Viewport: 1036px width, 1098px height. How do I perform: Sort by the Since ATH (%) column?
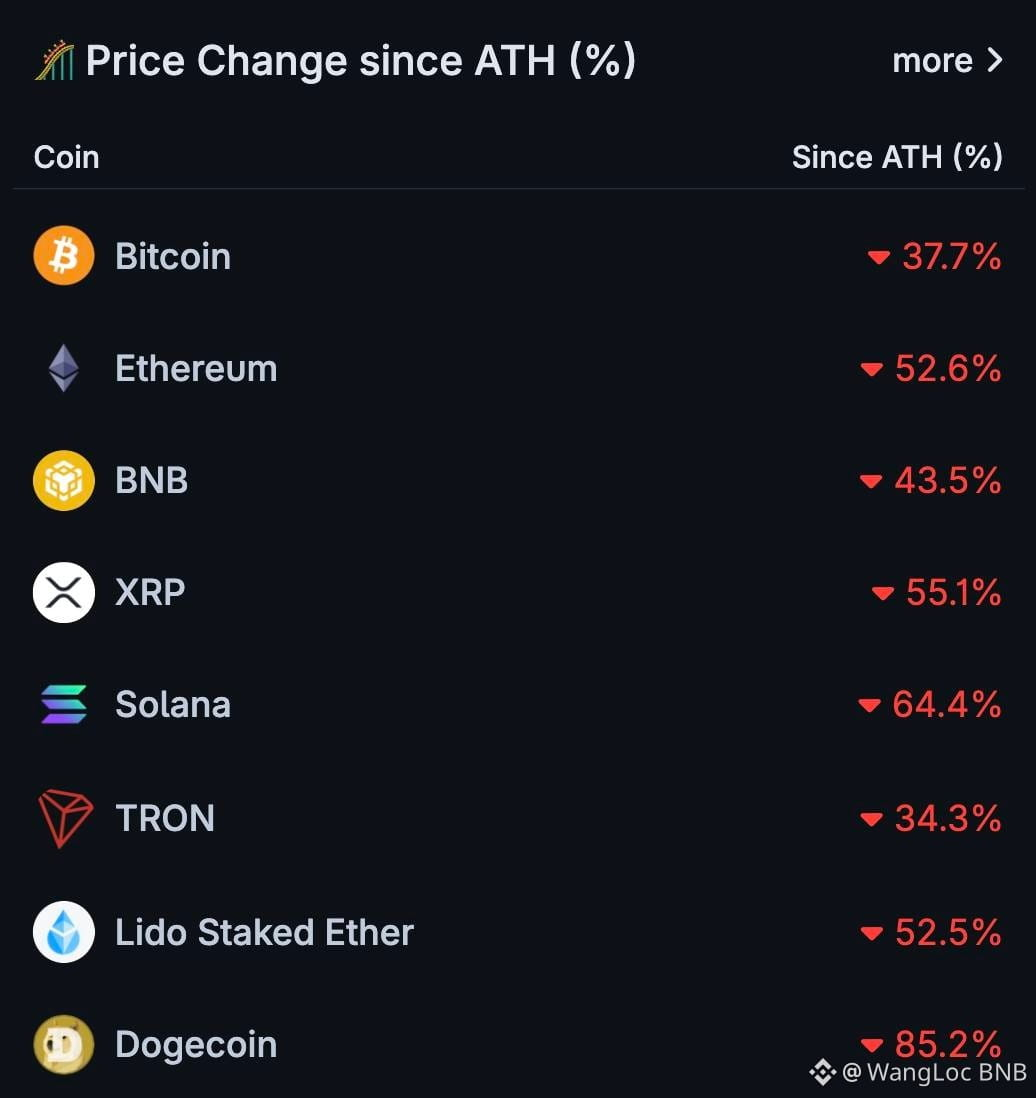(897, 157)
